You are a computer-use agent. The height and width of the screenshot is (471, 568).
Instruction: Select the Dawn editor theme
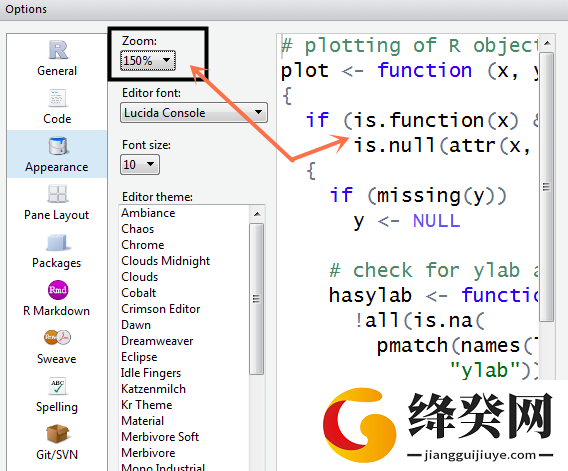click(136, 325)
